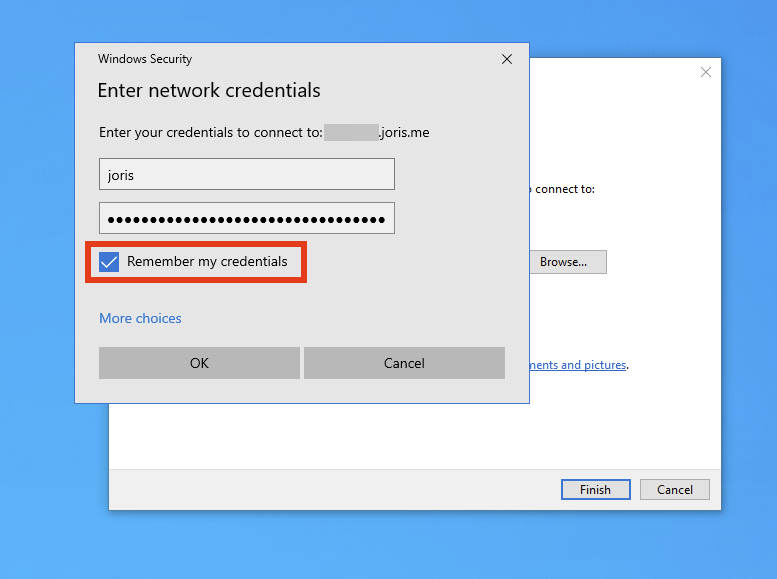Cancel the network credentials dialog

404,363
